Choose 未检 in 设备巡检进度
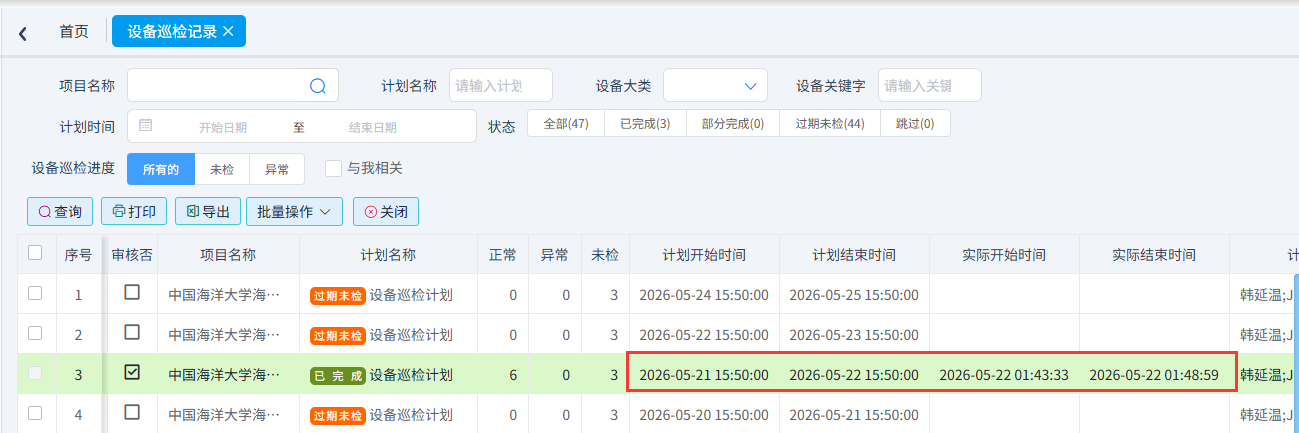 pyautogui.click(x=222, y=170)
